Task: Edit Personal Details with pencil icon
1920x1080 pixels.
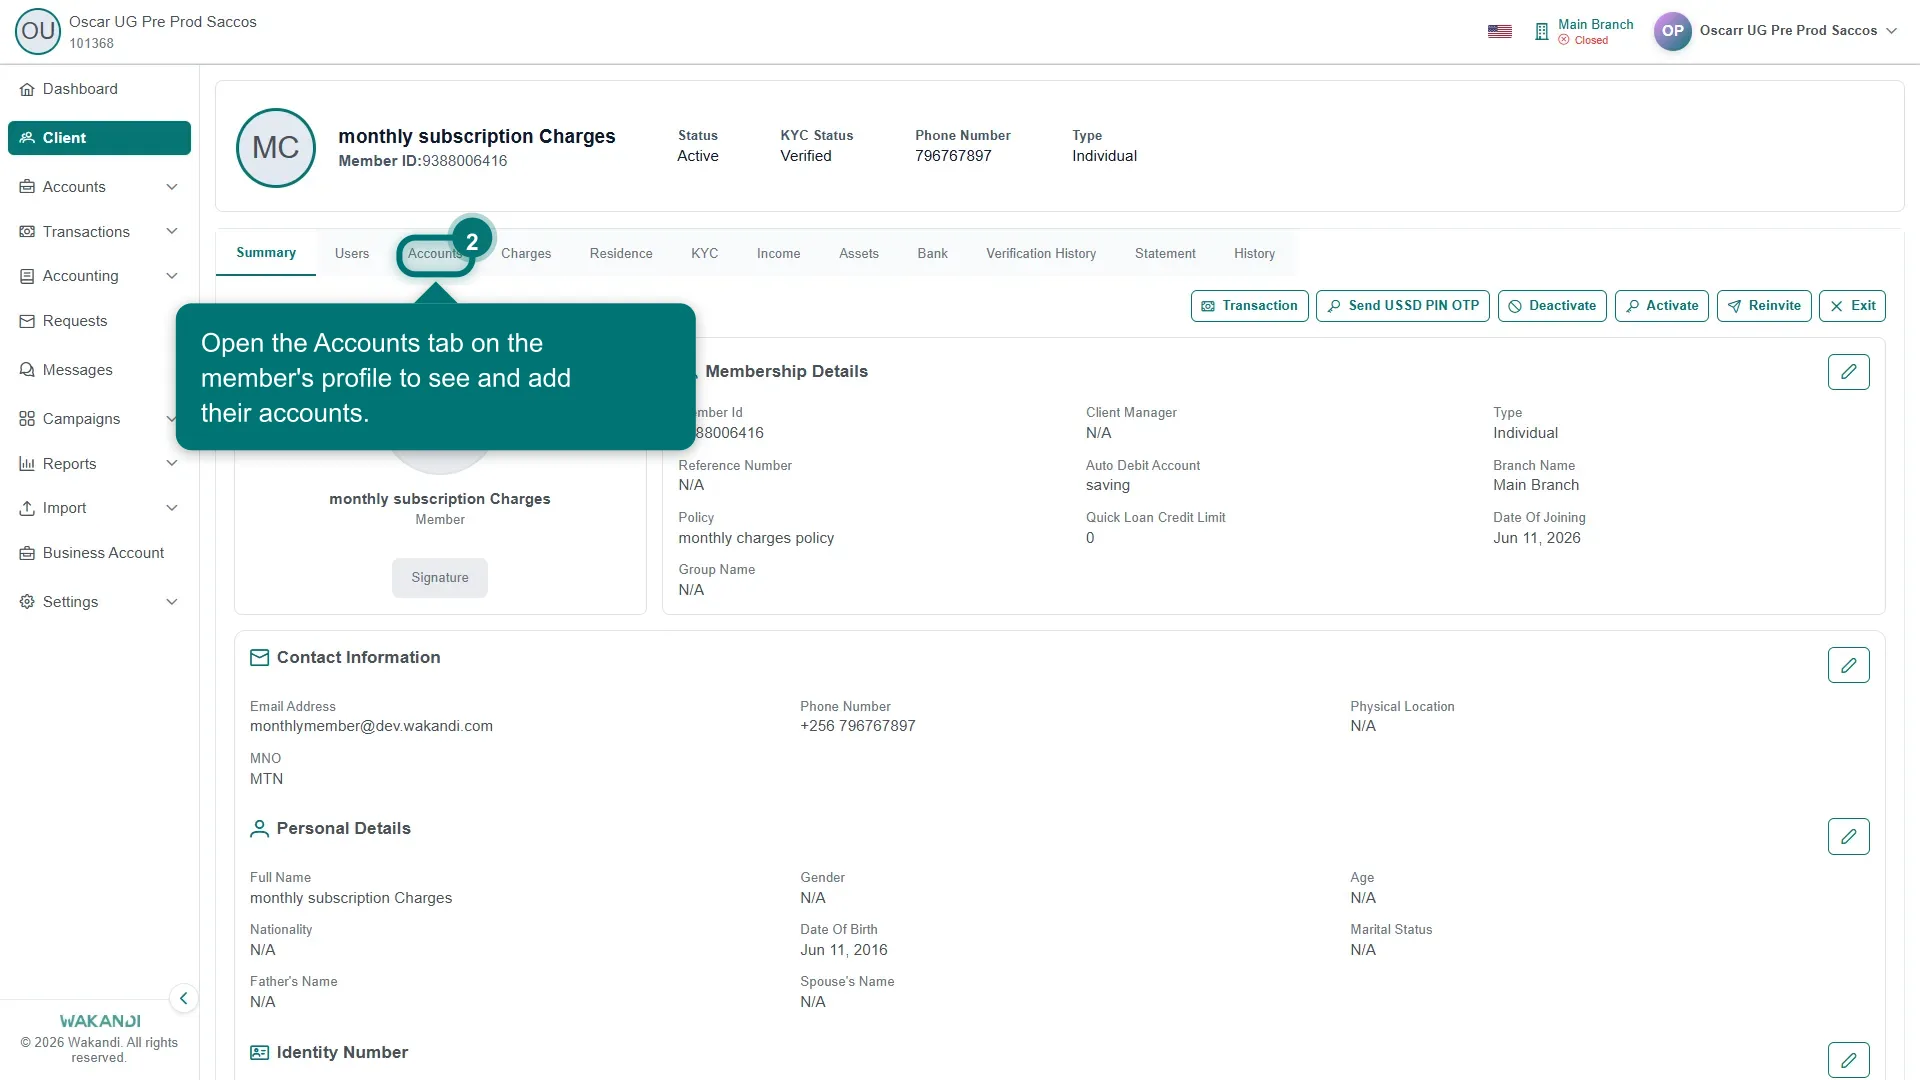Action: point(1848,836)
